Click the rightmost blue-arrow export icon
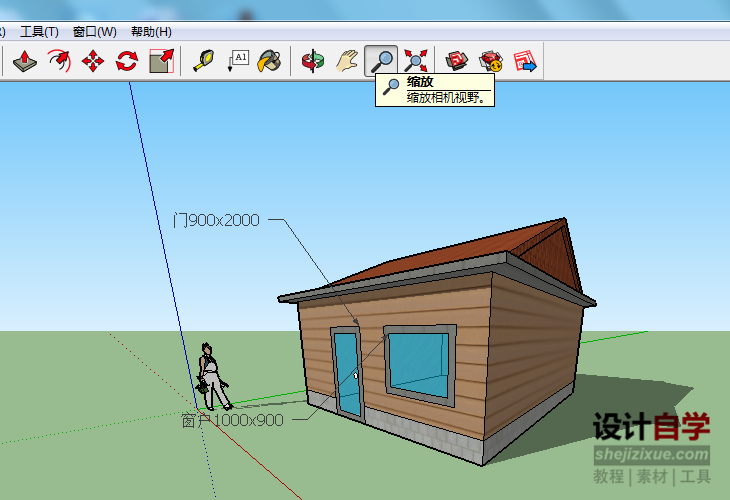 pos(525,61)
